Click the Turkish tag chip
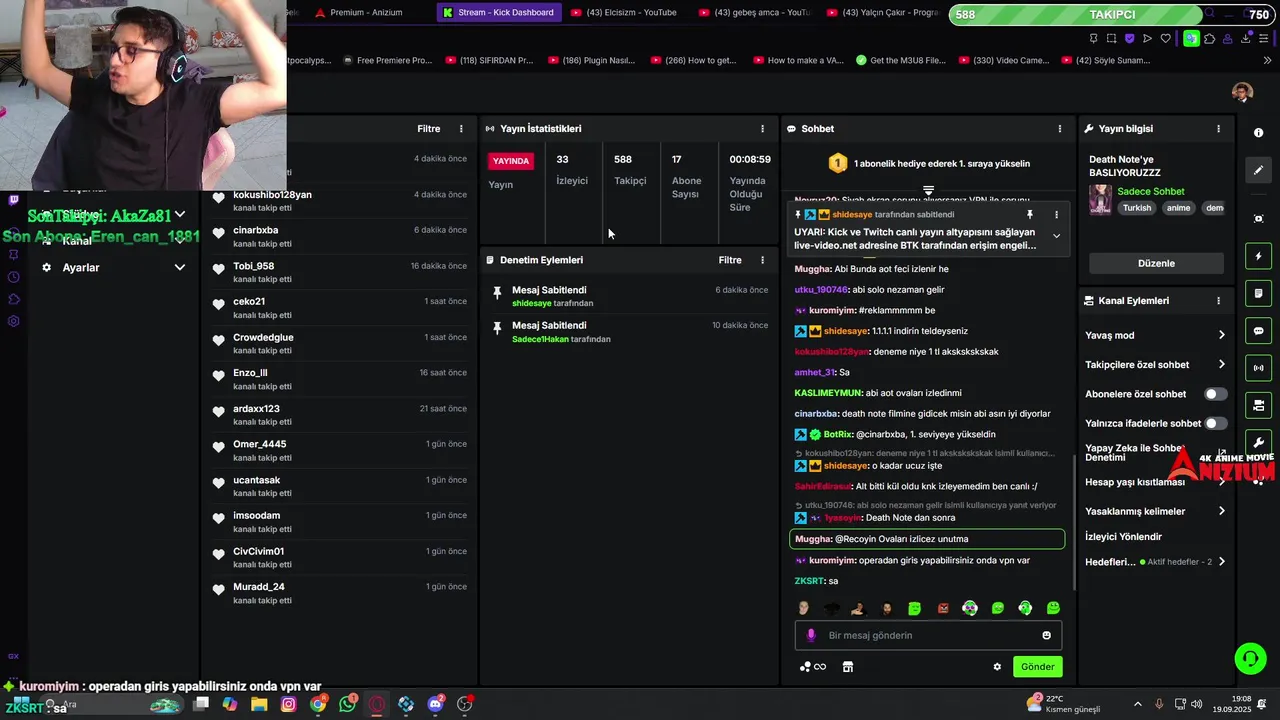The height and width of the screenshot is (720, 1280). point(1137,208)
